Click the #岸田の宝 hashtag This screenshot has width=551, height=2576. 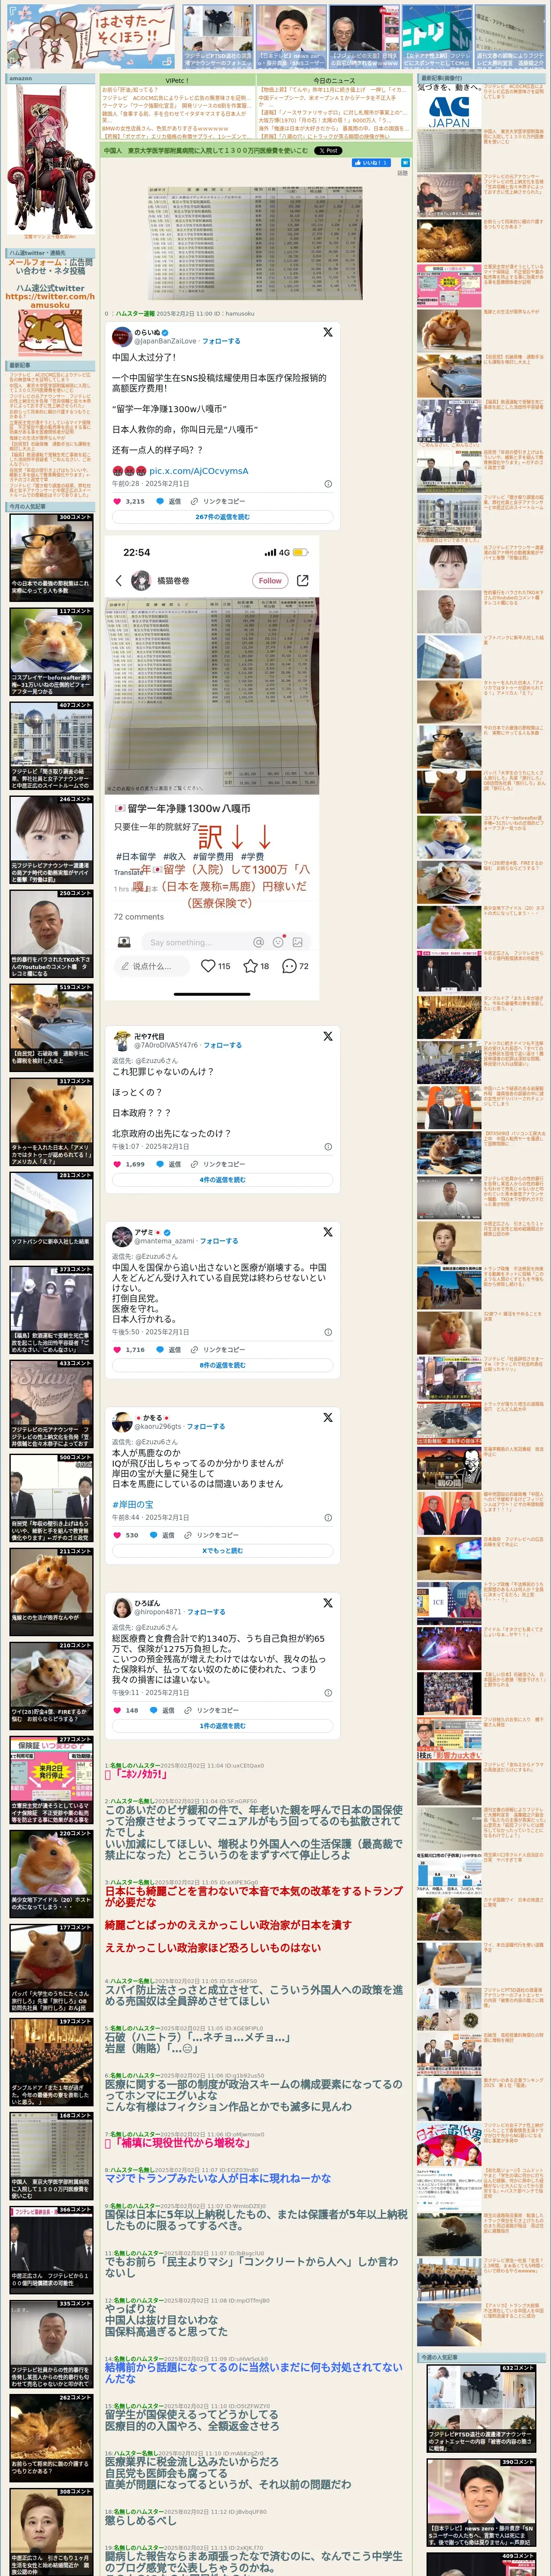pos(133,1504)
